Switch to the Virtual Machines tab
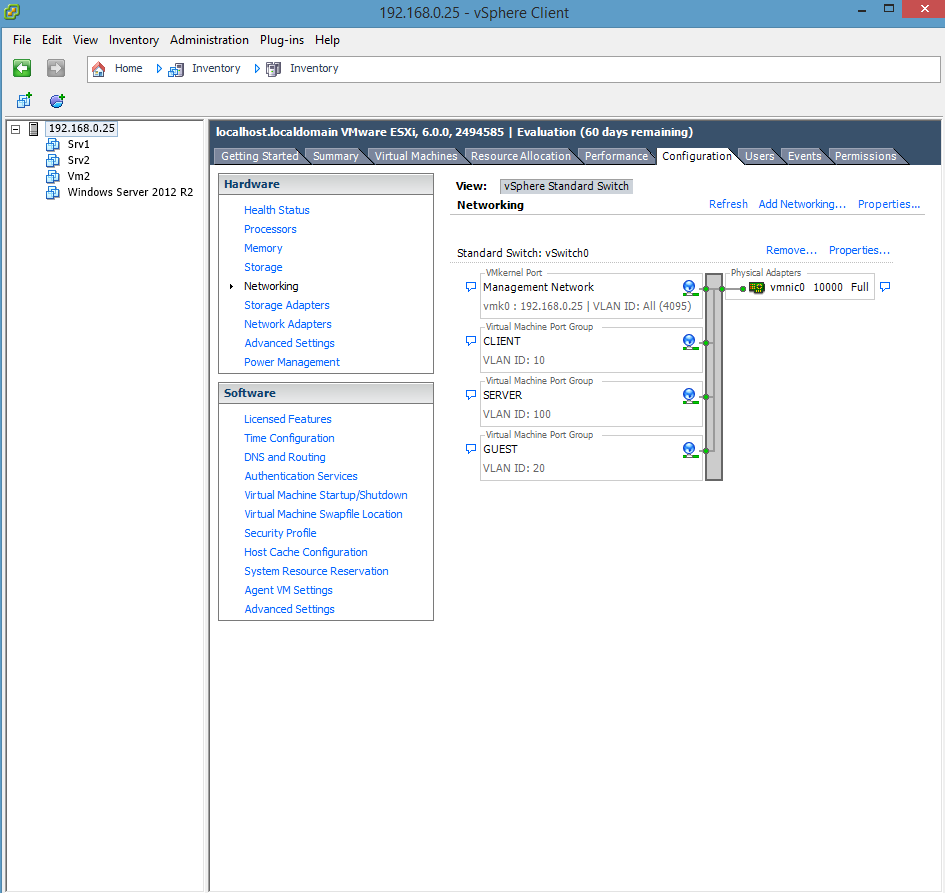Viewport: 945px width, 893px height. point(416,156)
